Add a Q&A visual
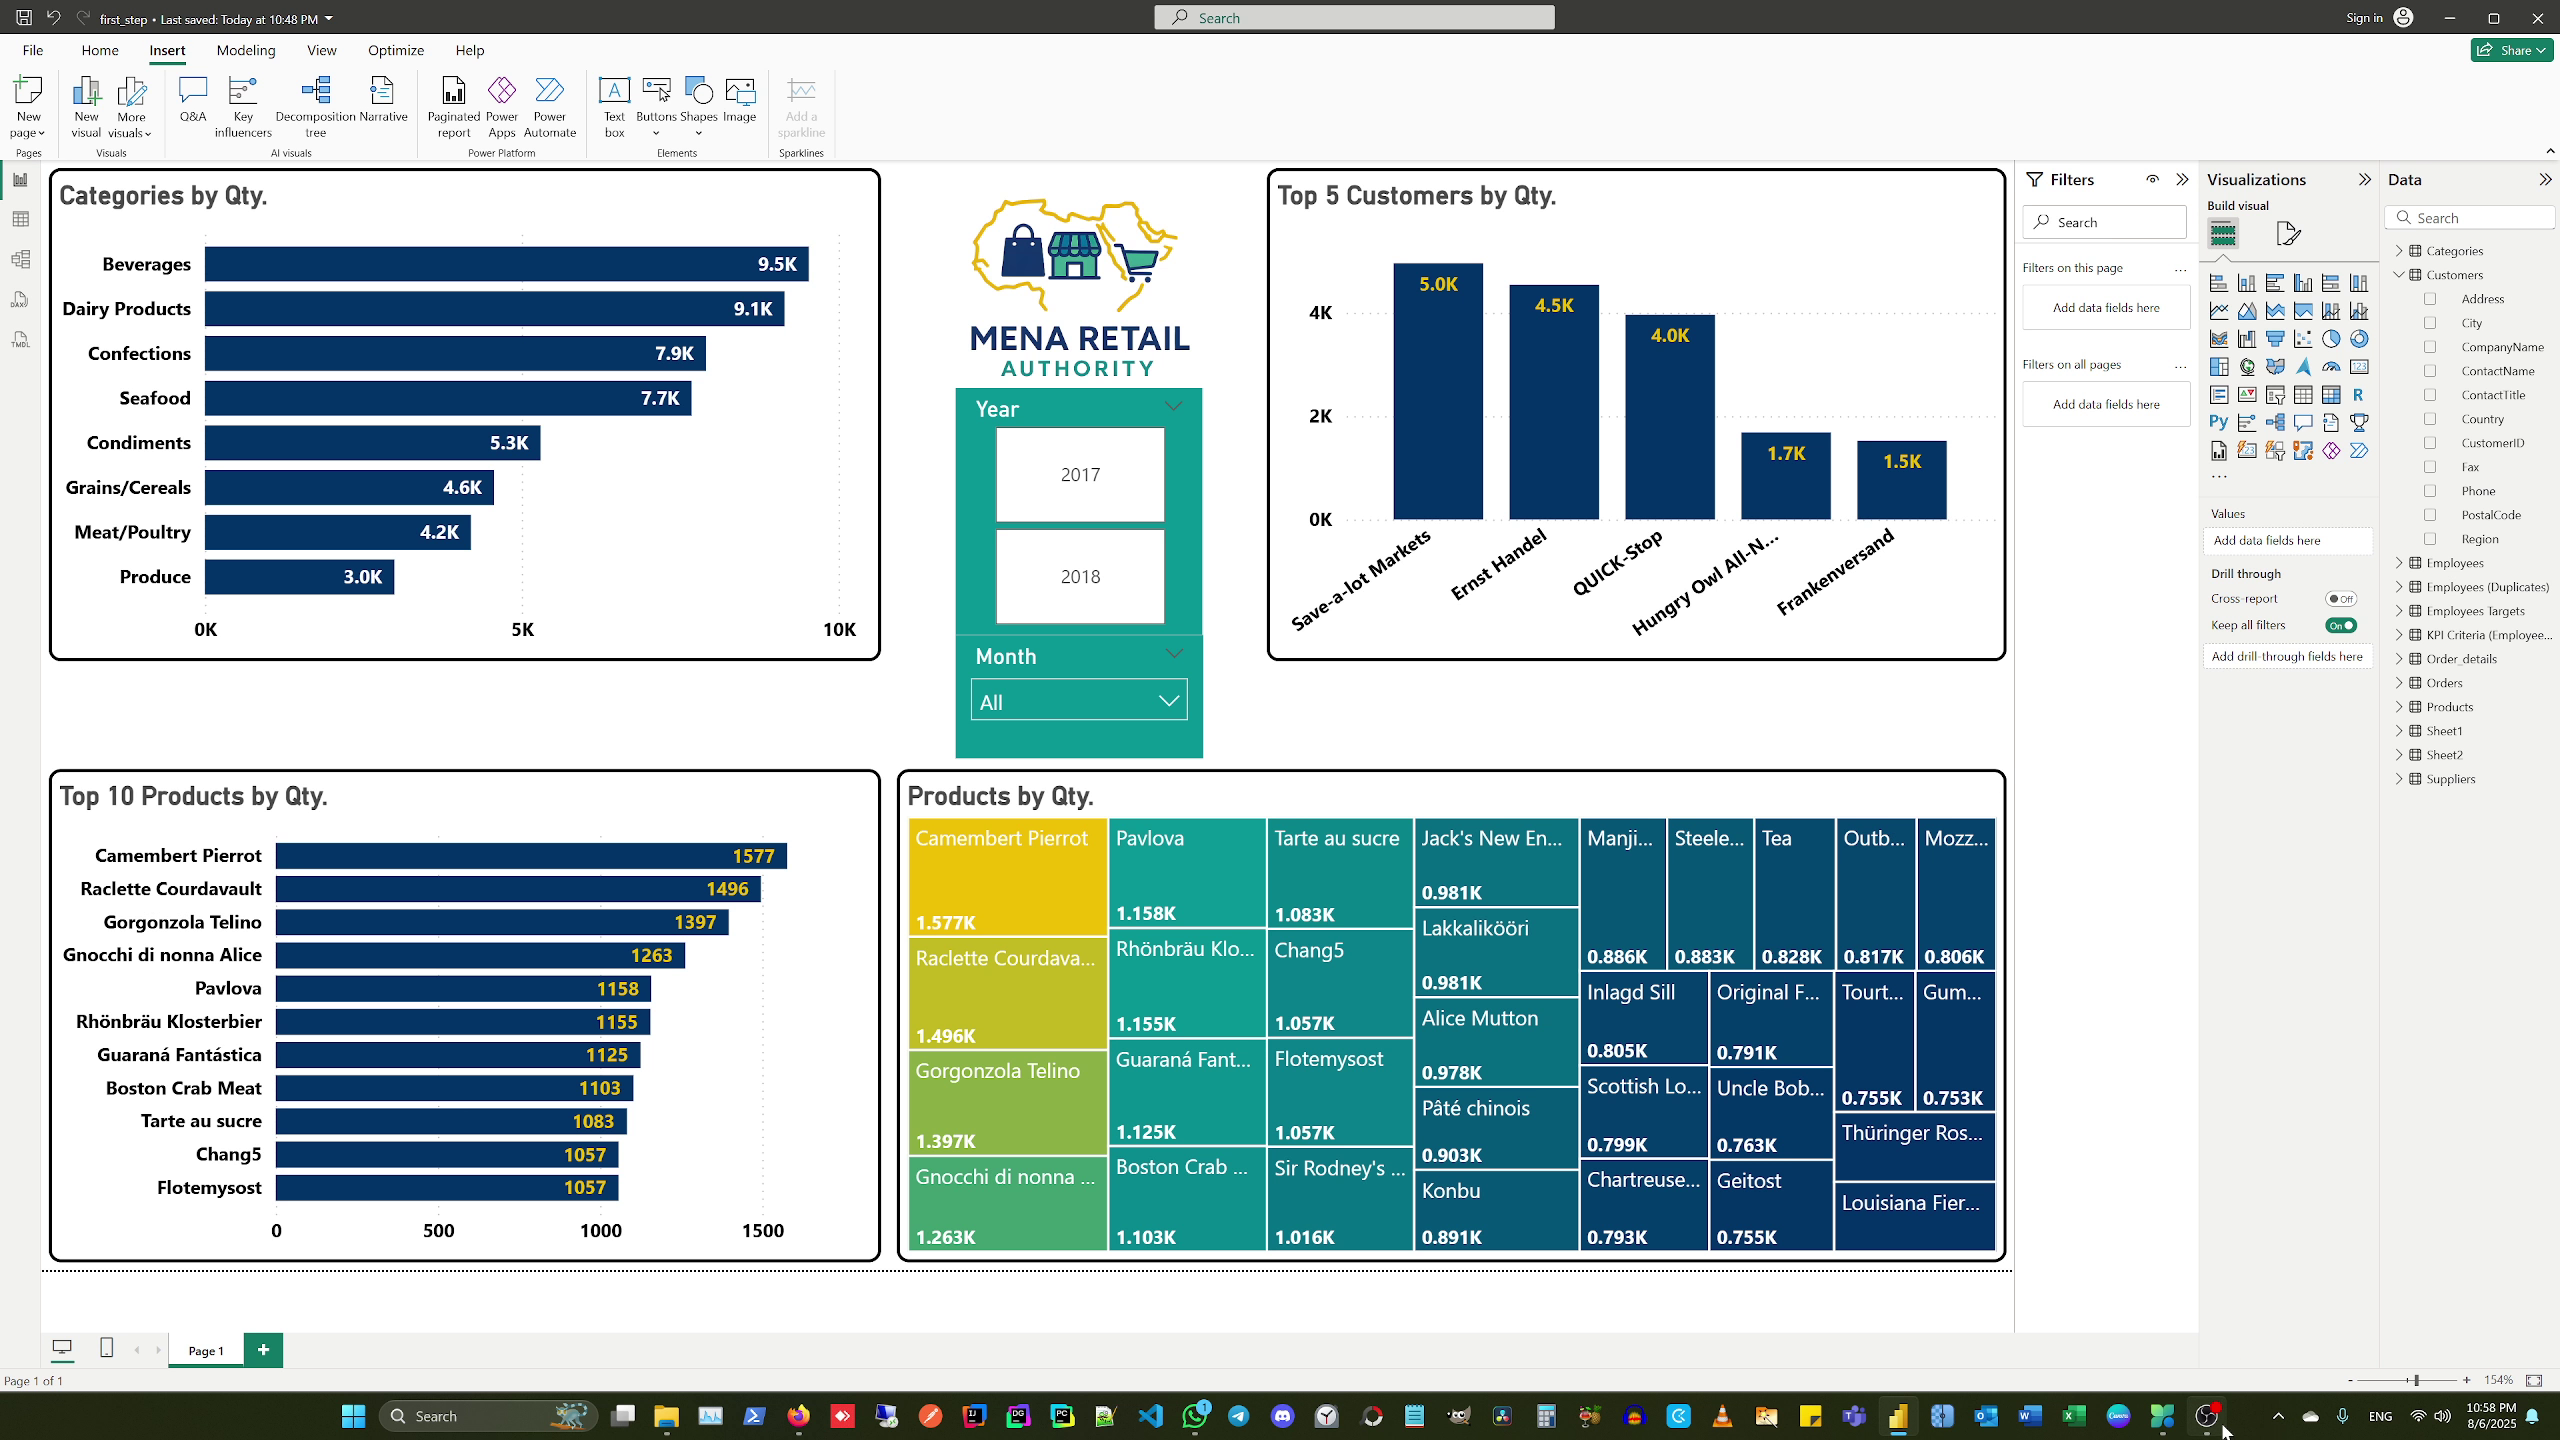 pos(193,100)
